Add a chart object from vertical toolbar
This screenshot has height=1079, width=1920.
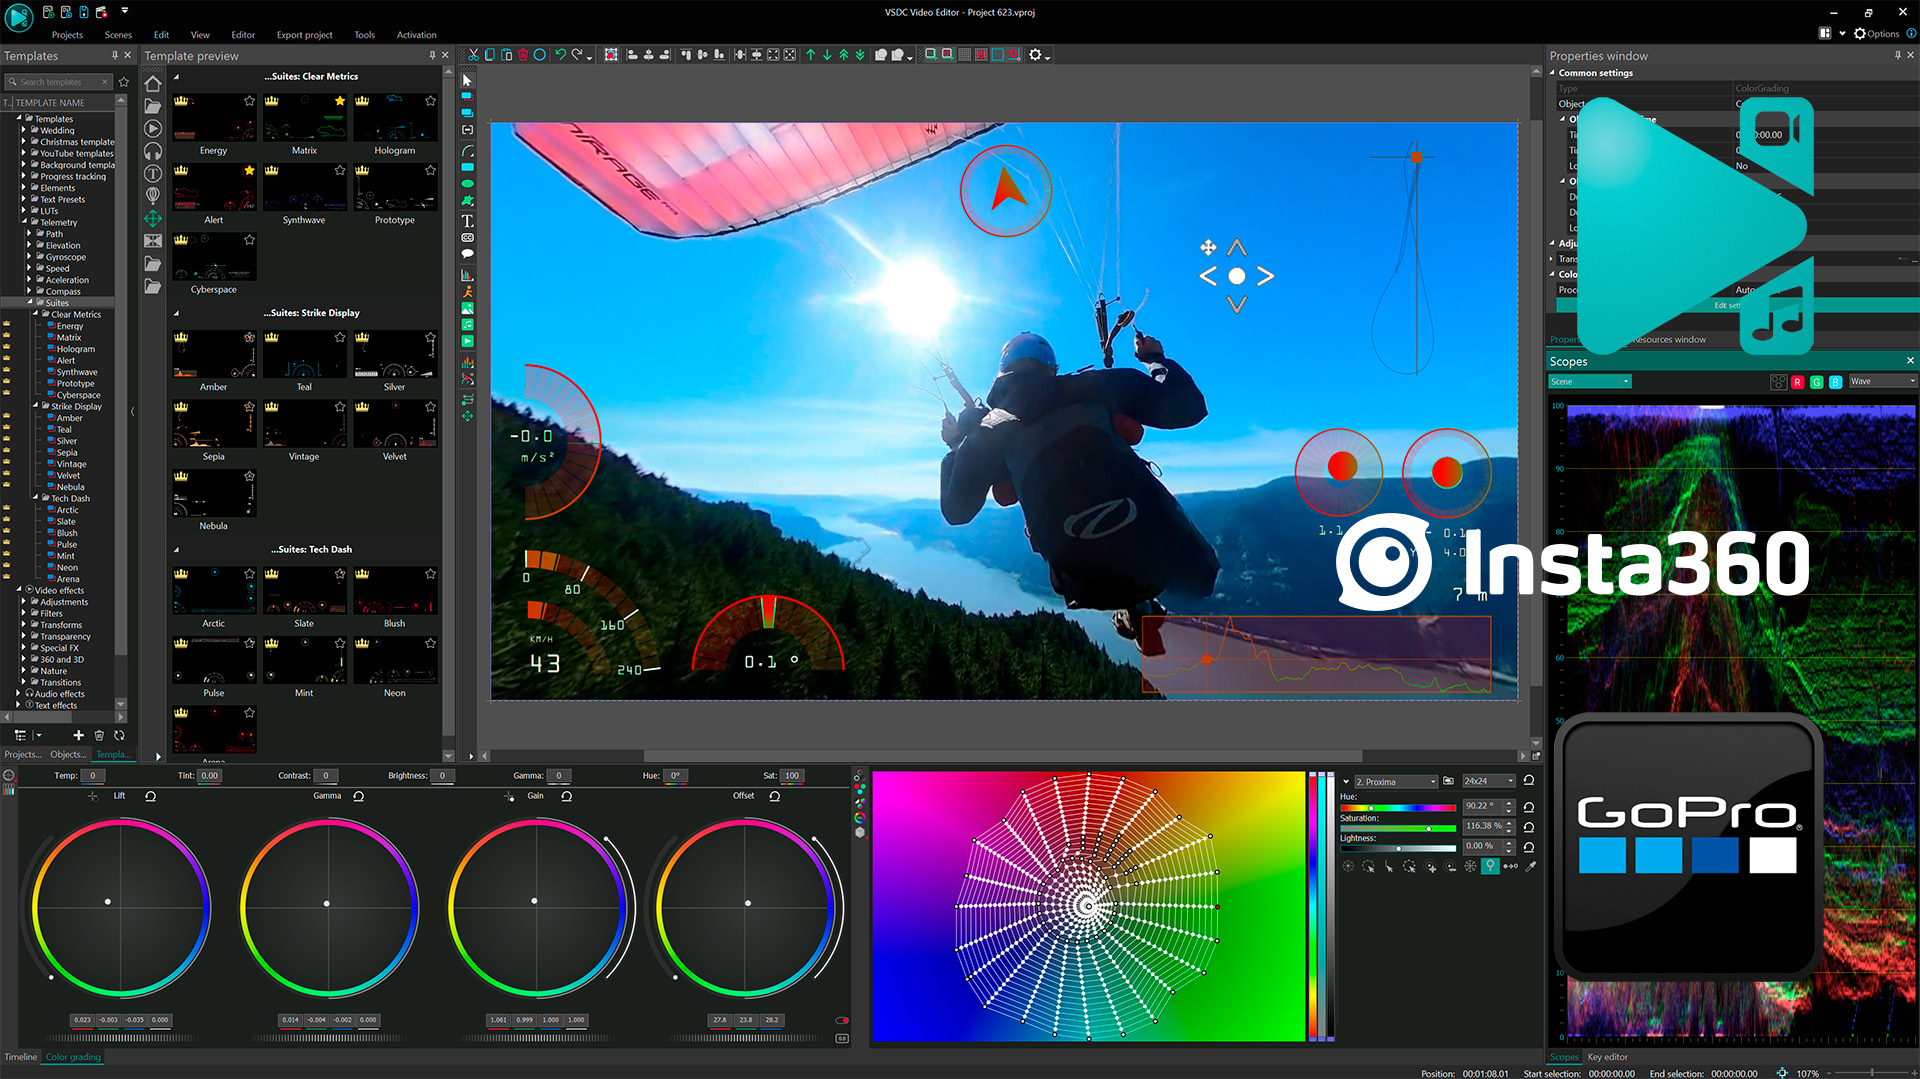467,274
